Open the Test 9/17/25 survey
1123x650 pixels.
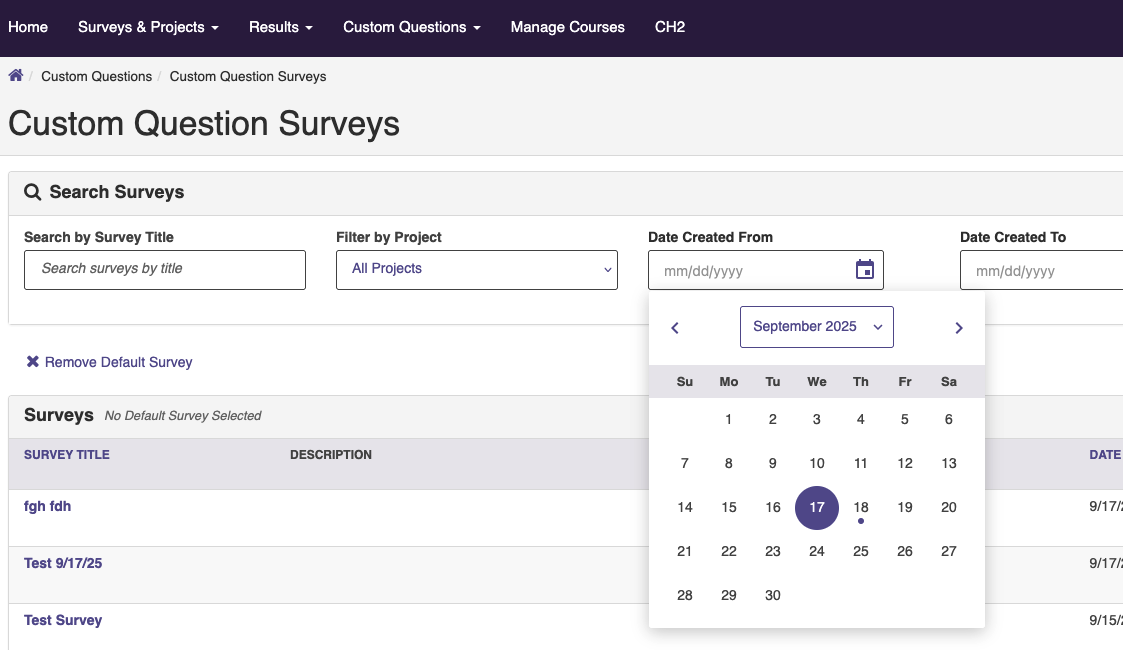(x=63, y=563)
